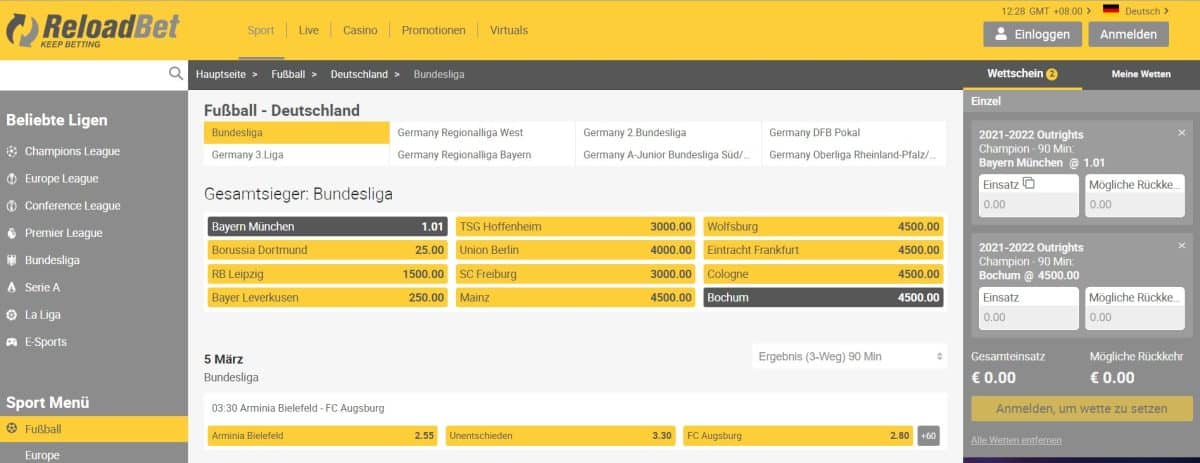Click the search input field
The height and width of the screenshot is (463, 1200).
point(82,74)
